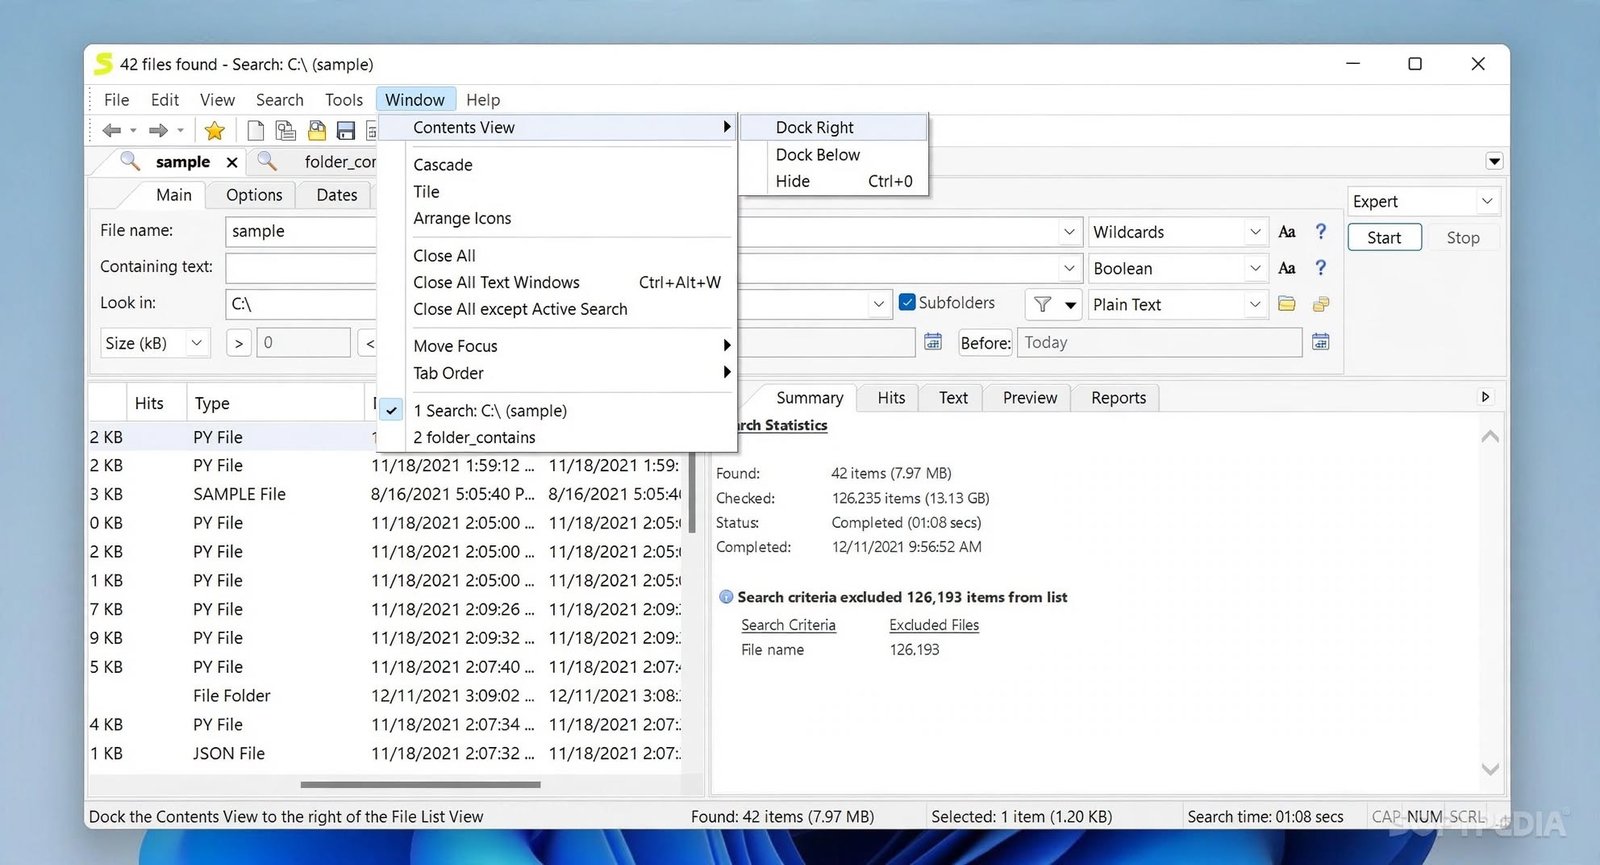Image resolution: width=1600 pixels, height=865 pixels.
Task: Toggle the Before date button
Action: coord(986,343)
